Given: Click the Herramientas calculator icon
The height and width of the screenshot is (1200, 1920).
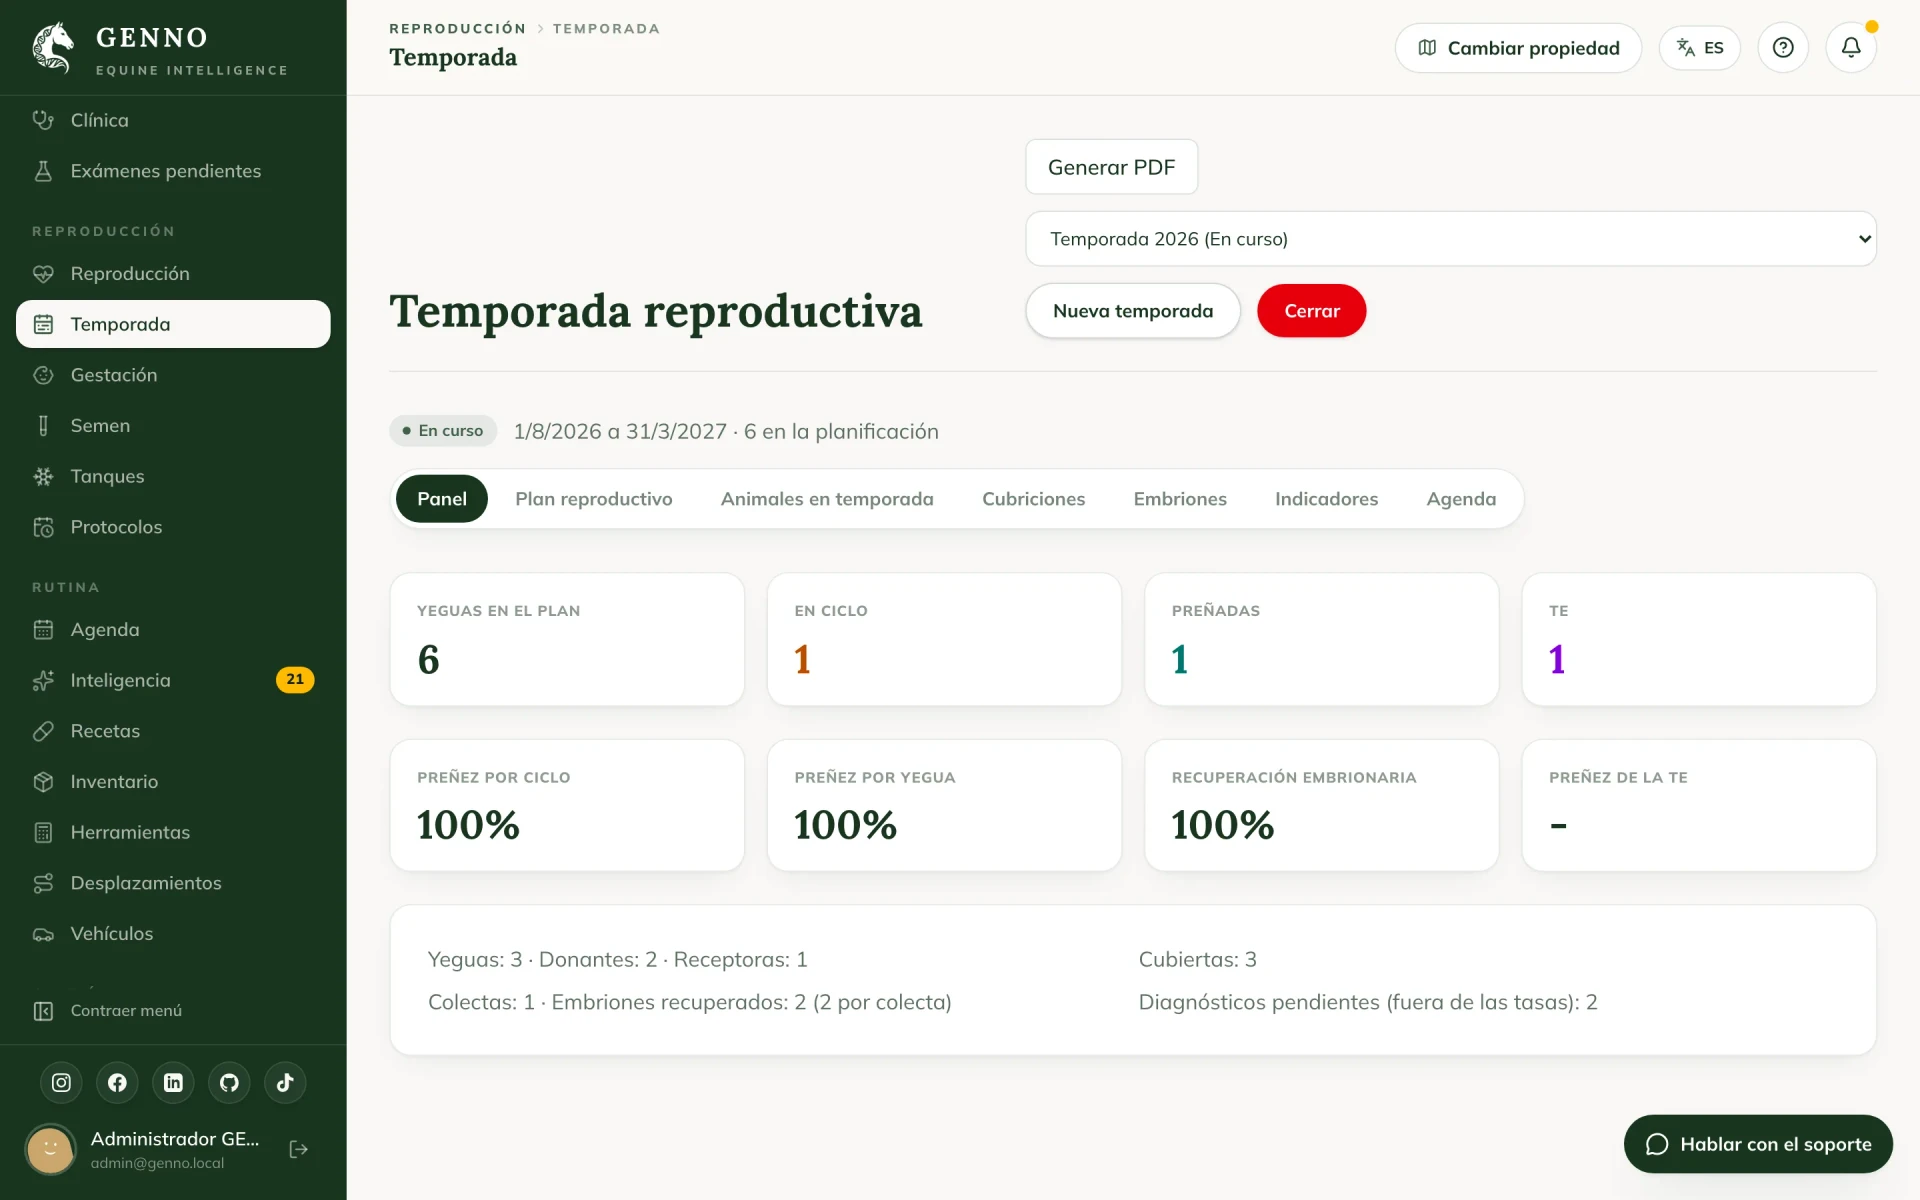Looking at the screenshot, I should (43, 833).
